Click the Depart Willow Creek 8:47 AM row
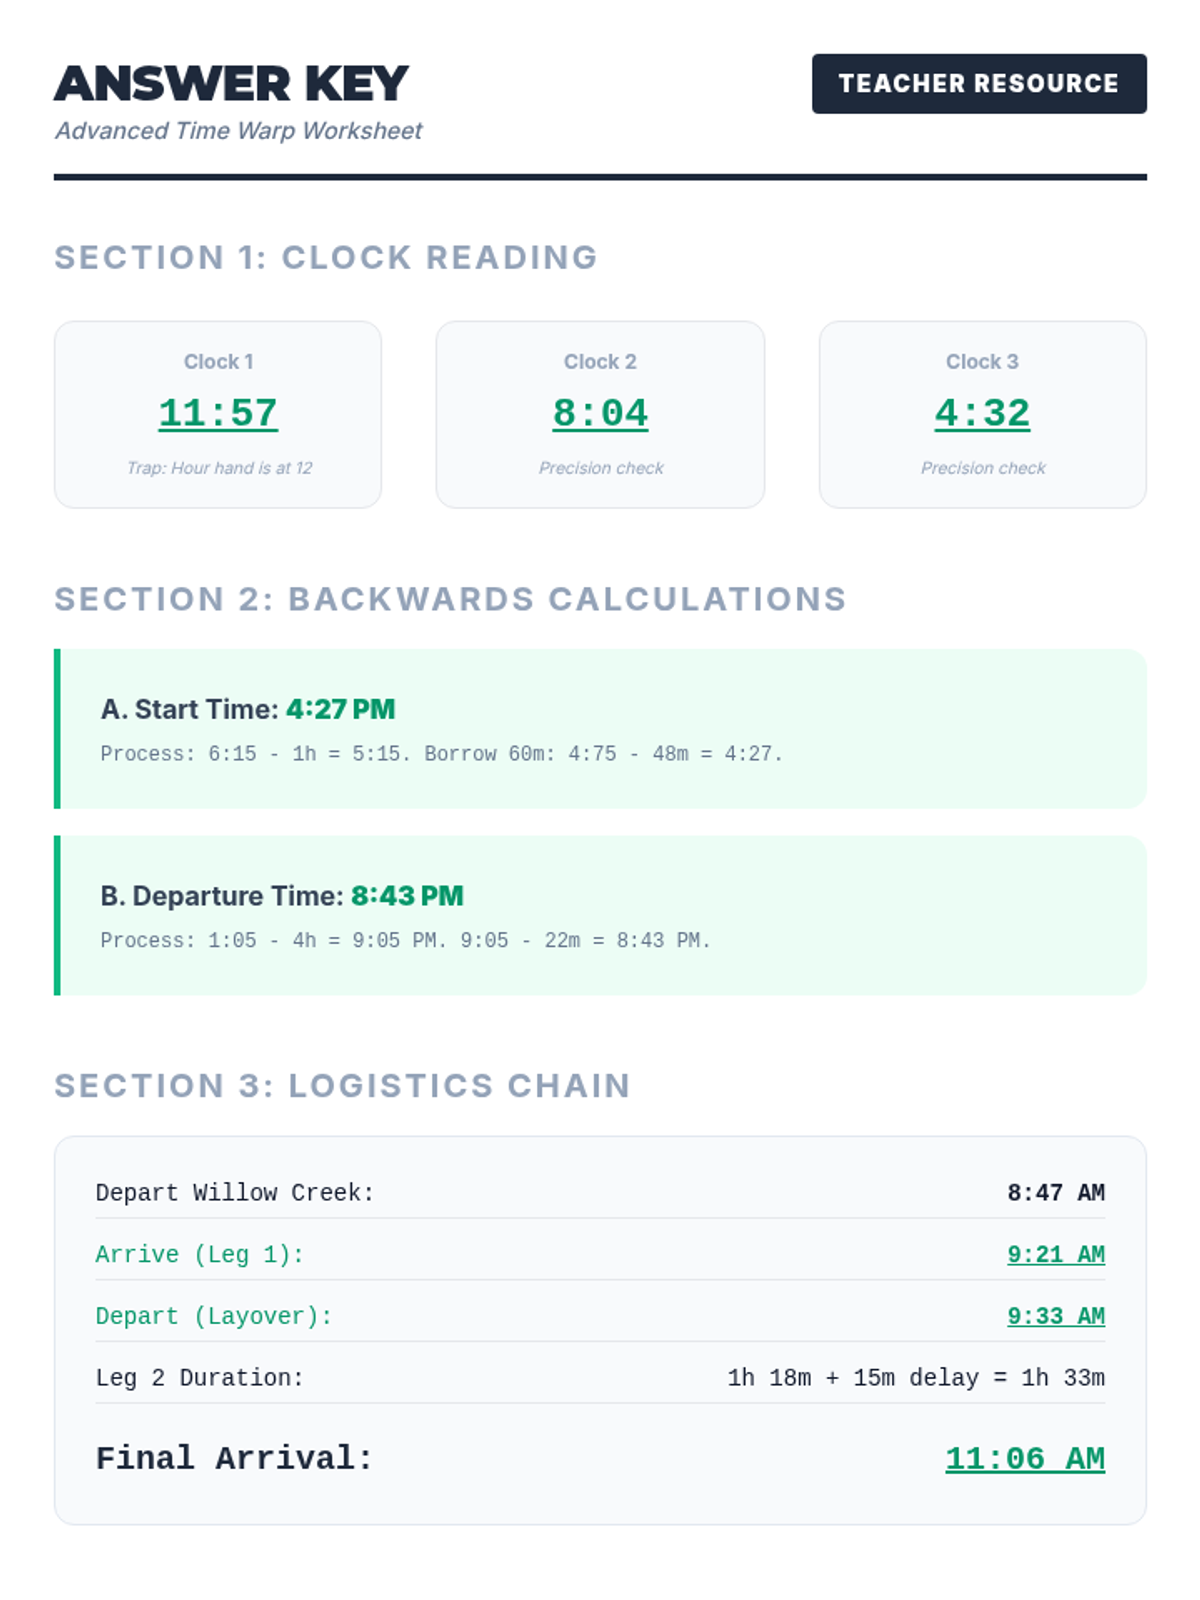1200x1600 pixels. [x=600, y=1193]
